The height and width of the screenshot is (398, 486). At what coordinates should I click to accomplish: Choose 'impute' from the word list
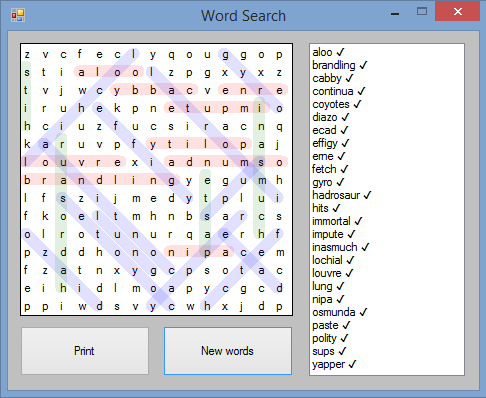point(334,234)
